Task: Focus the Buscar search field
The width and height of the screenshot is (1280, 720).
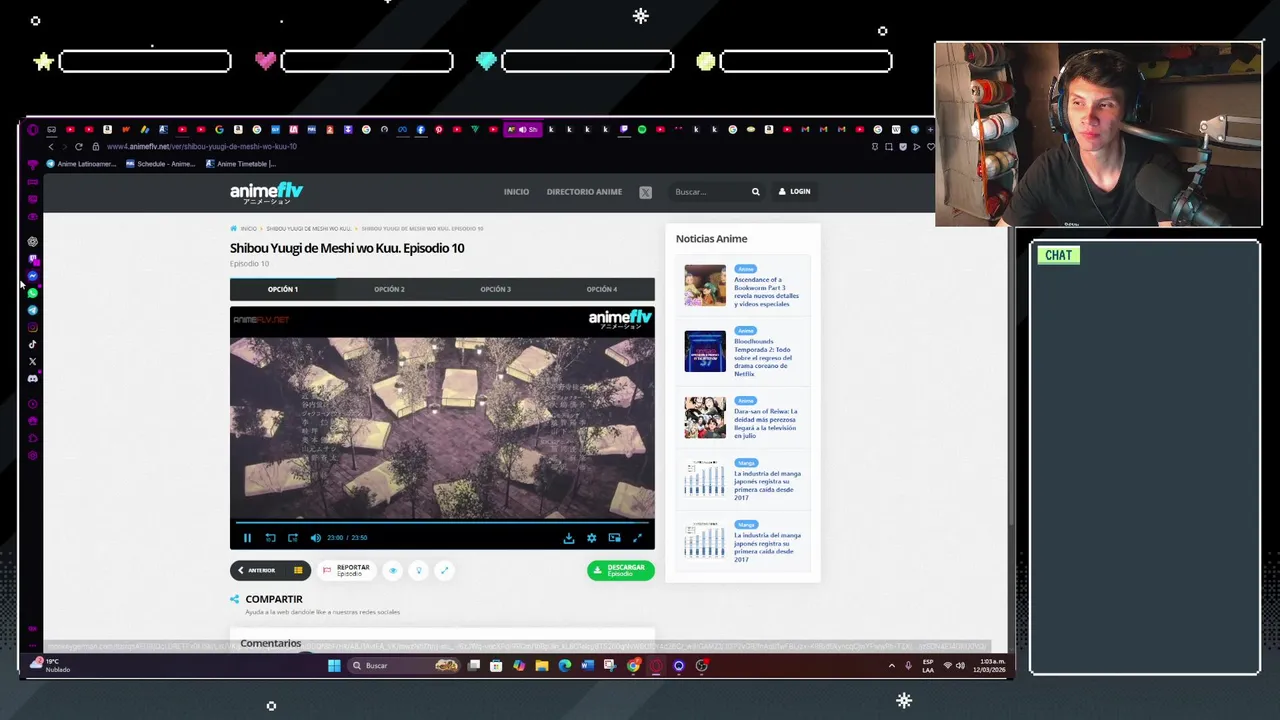Action: click(x=708, y=192)
